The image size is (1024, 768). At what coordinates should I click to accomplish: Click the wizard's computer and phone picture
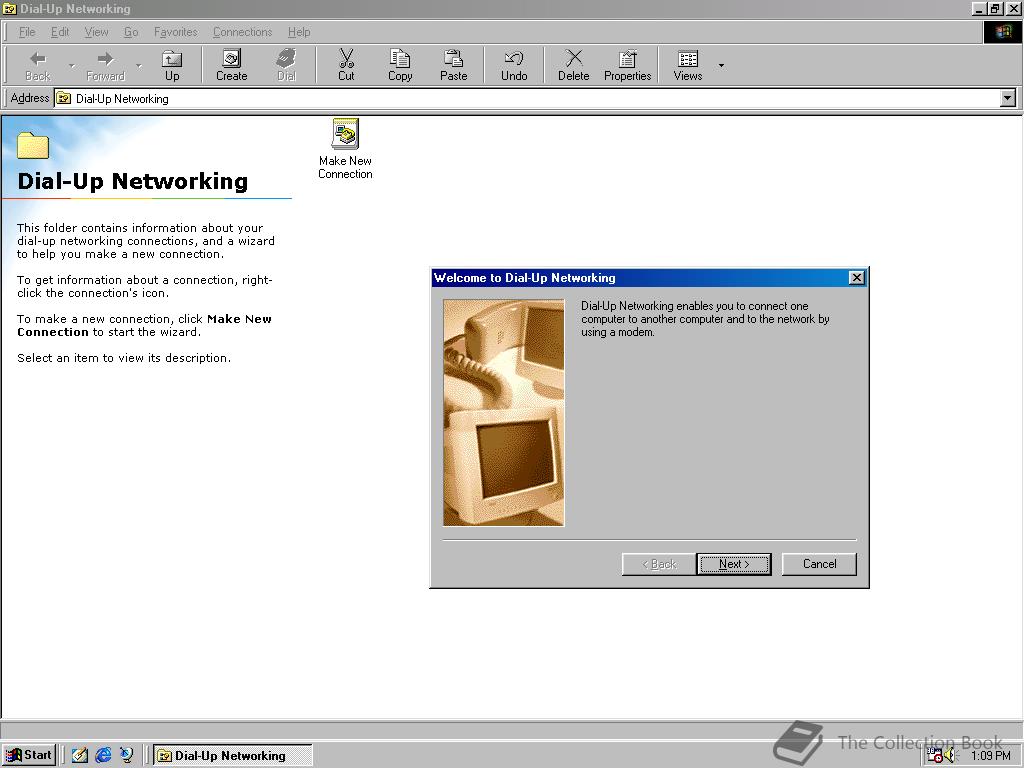click(504, 413)
